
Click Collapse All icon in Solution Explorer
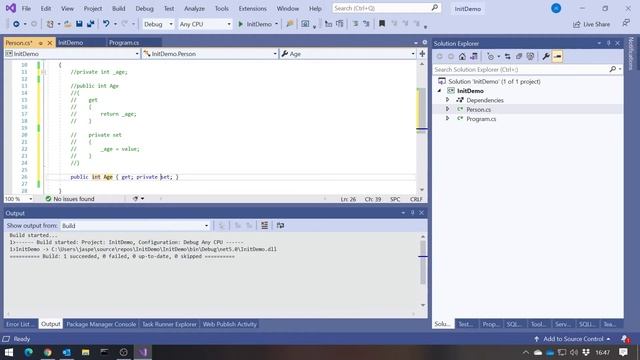pyautogui.click(x=519, y=57)
